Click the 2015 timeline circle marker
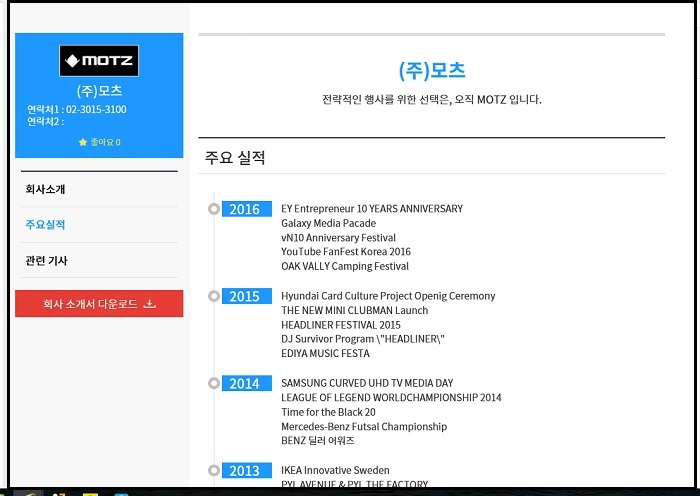Screen dimensions: 700x496 point(213,296)
